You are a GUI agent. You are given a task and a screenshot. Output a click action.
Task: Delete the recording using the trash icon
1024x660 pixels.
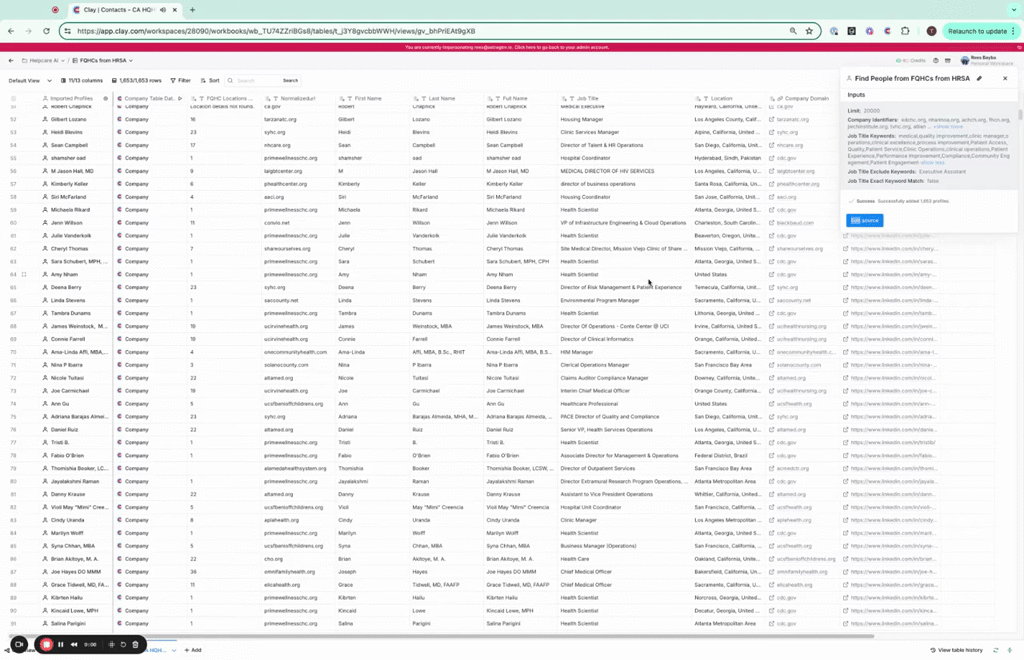click(x=135, y=644)
